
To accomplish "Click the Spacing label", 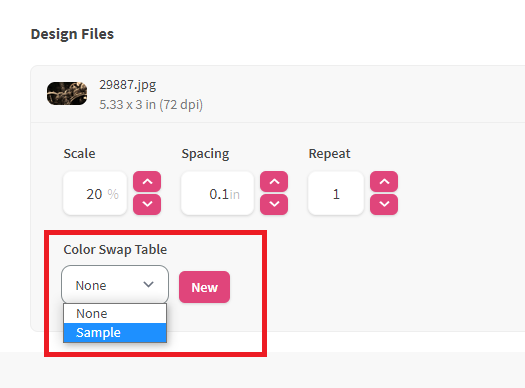I will coord(205,154).
